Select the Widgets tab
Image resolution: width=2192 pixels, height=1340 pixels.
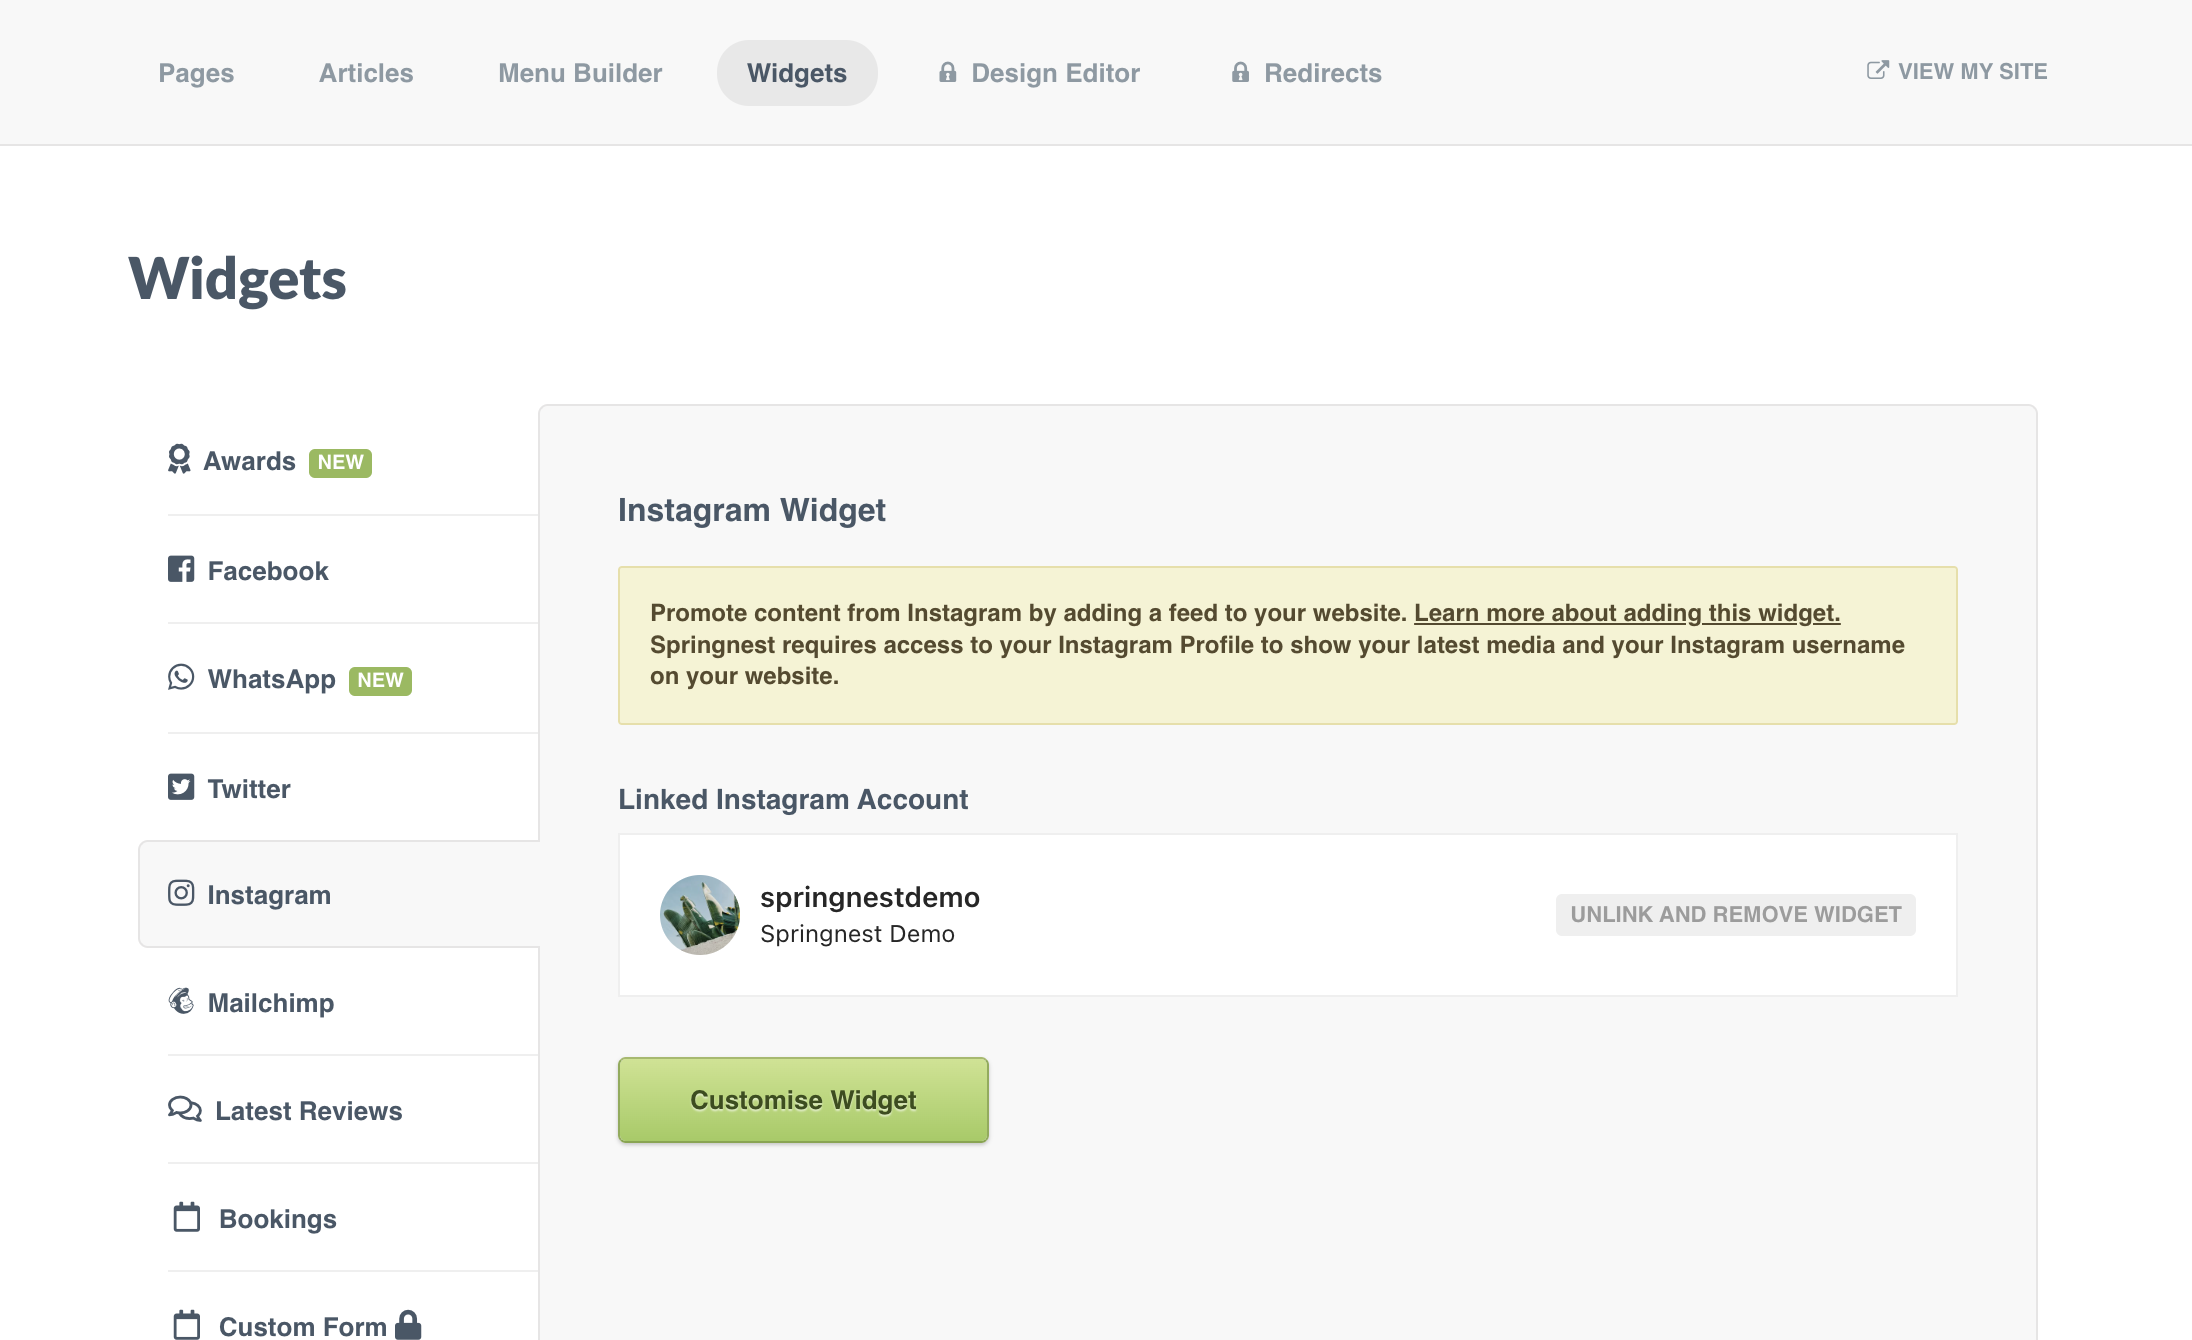(797, 73)
